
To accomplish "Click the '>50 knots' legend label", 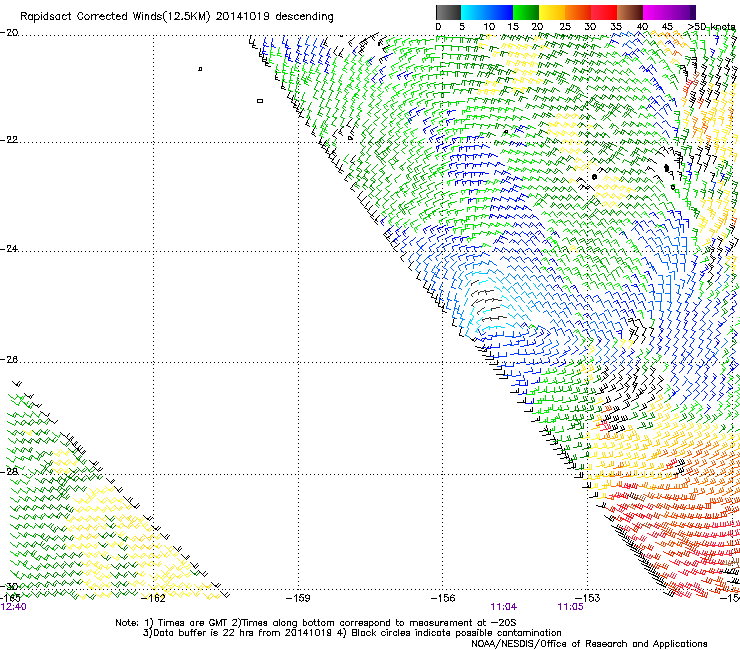I will point(711,27).
